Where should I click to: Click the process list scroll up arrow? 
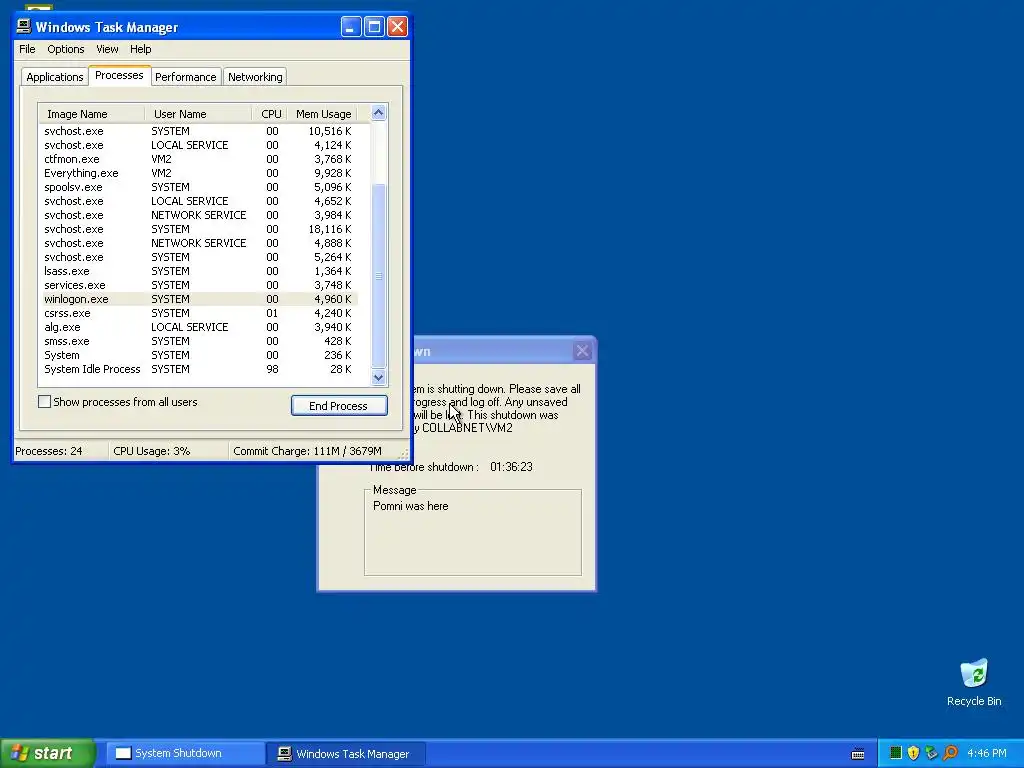tap(378, 113)
